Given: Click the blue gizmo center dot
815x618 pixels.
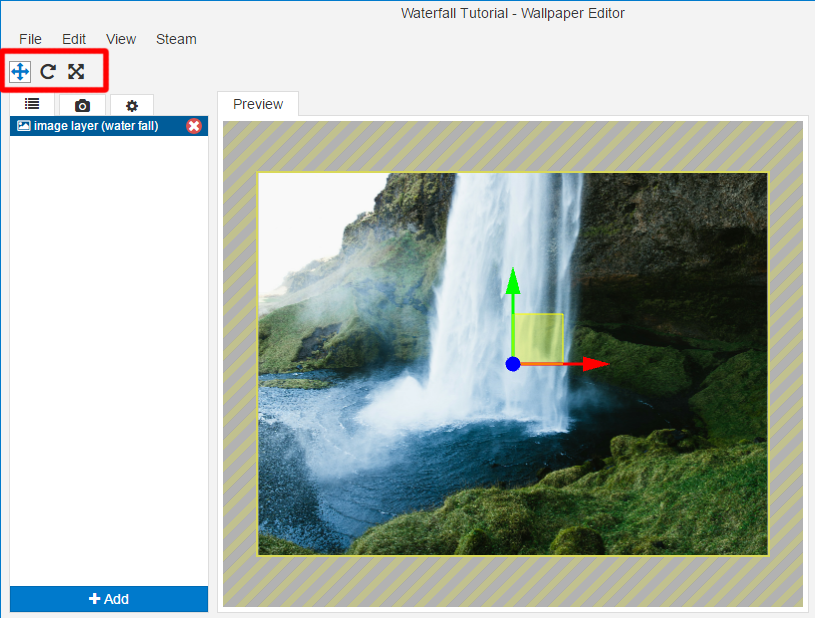Looking at the screenshot, I should click(513, 364).
